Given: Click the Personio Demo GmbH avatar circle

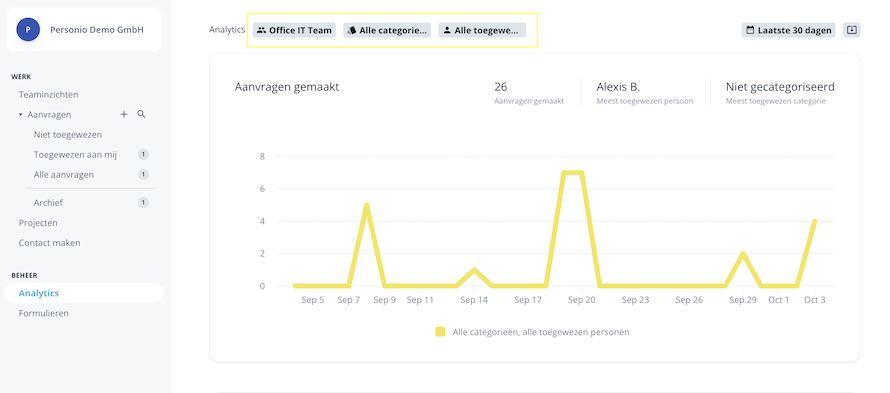Looking at the screenshot, I should [x=28, y=30].
